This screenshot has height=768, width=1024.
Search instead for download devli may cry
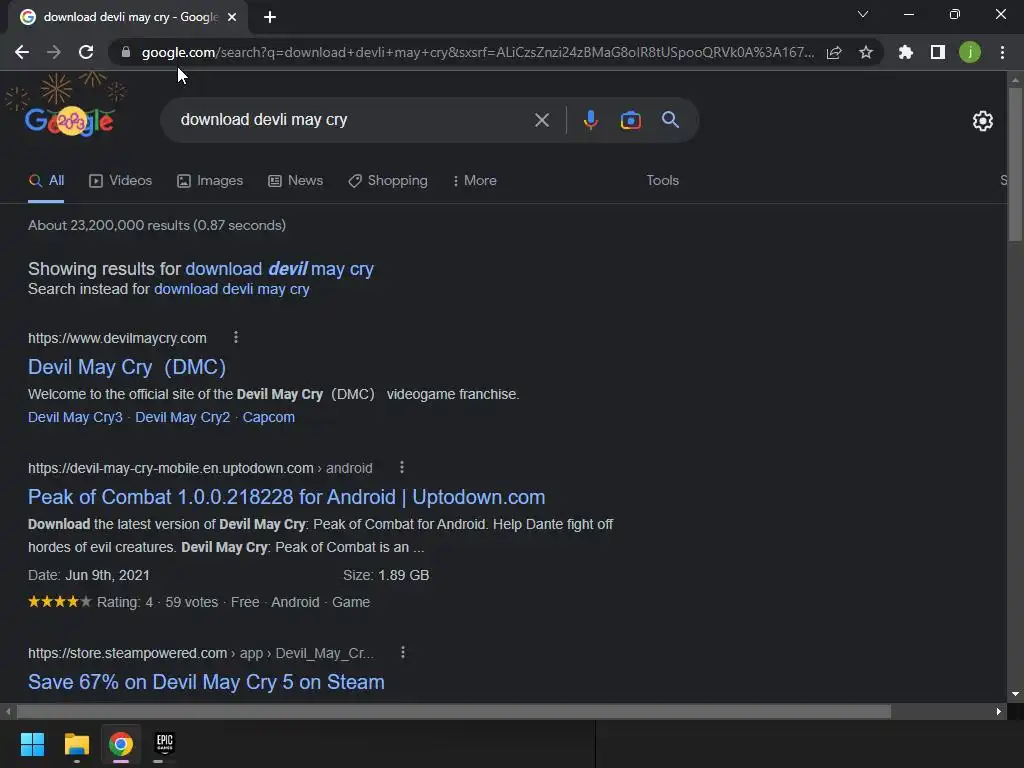click(x=232, y=289)
